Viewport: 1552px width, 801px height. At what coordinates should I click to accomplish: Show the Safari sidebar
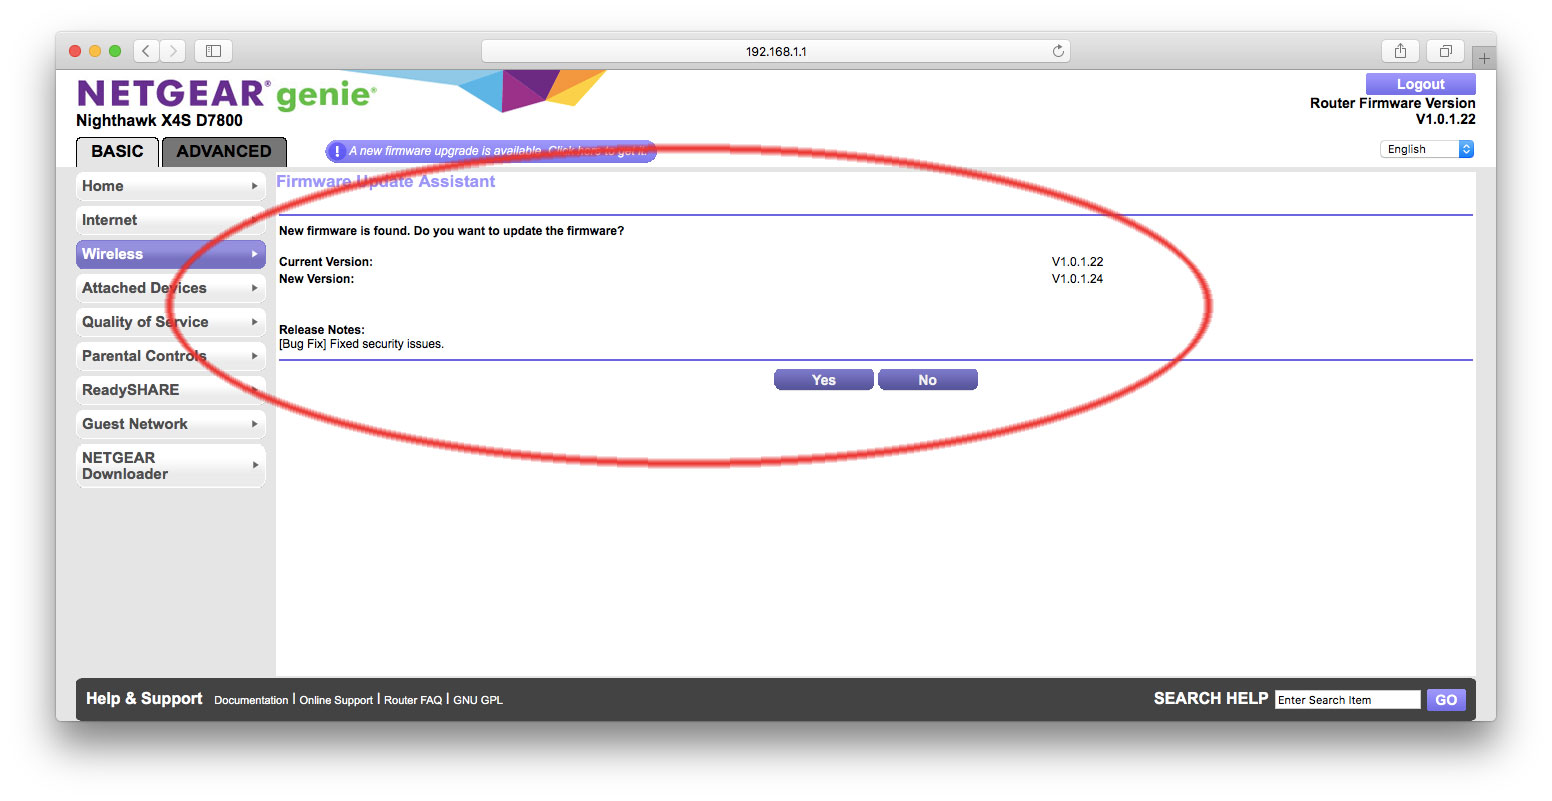[213, 51]
